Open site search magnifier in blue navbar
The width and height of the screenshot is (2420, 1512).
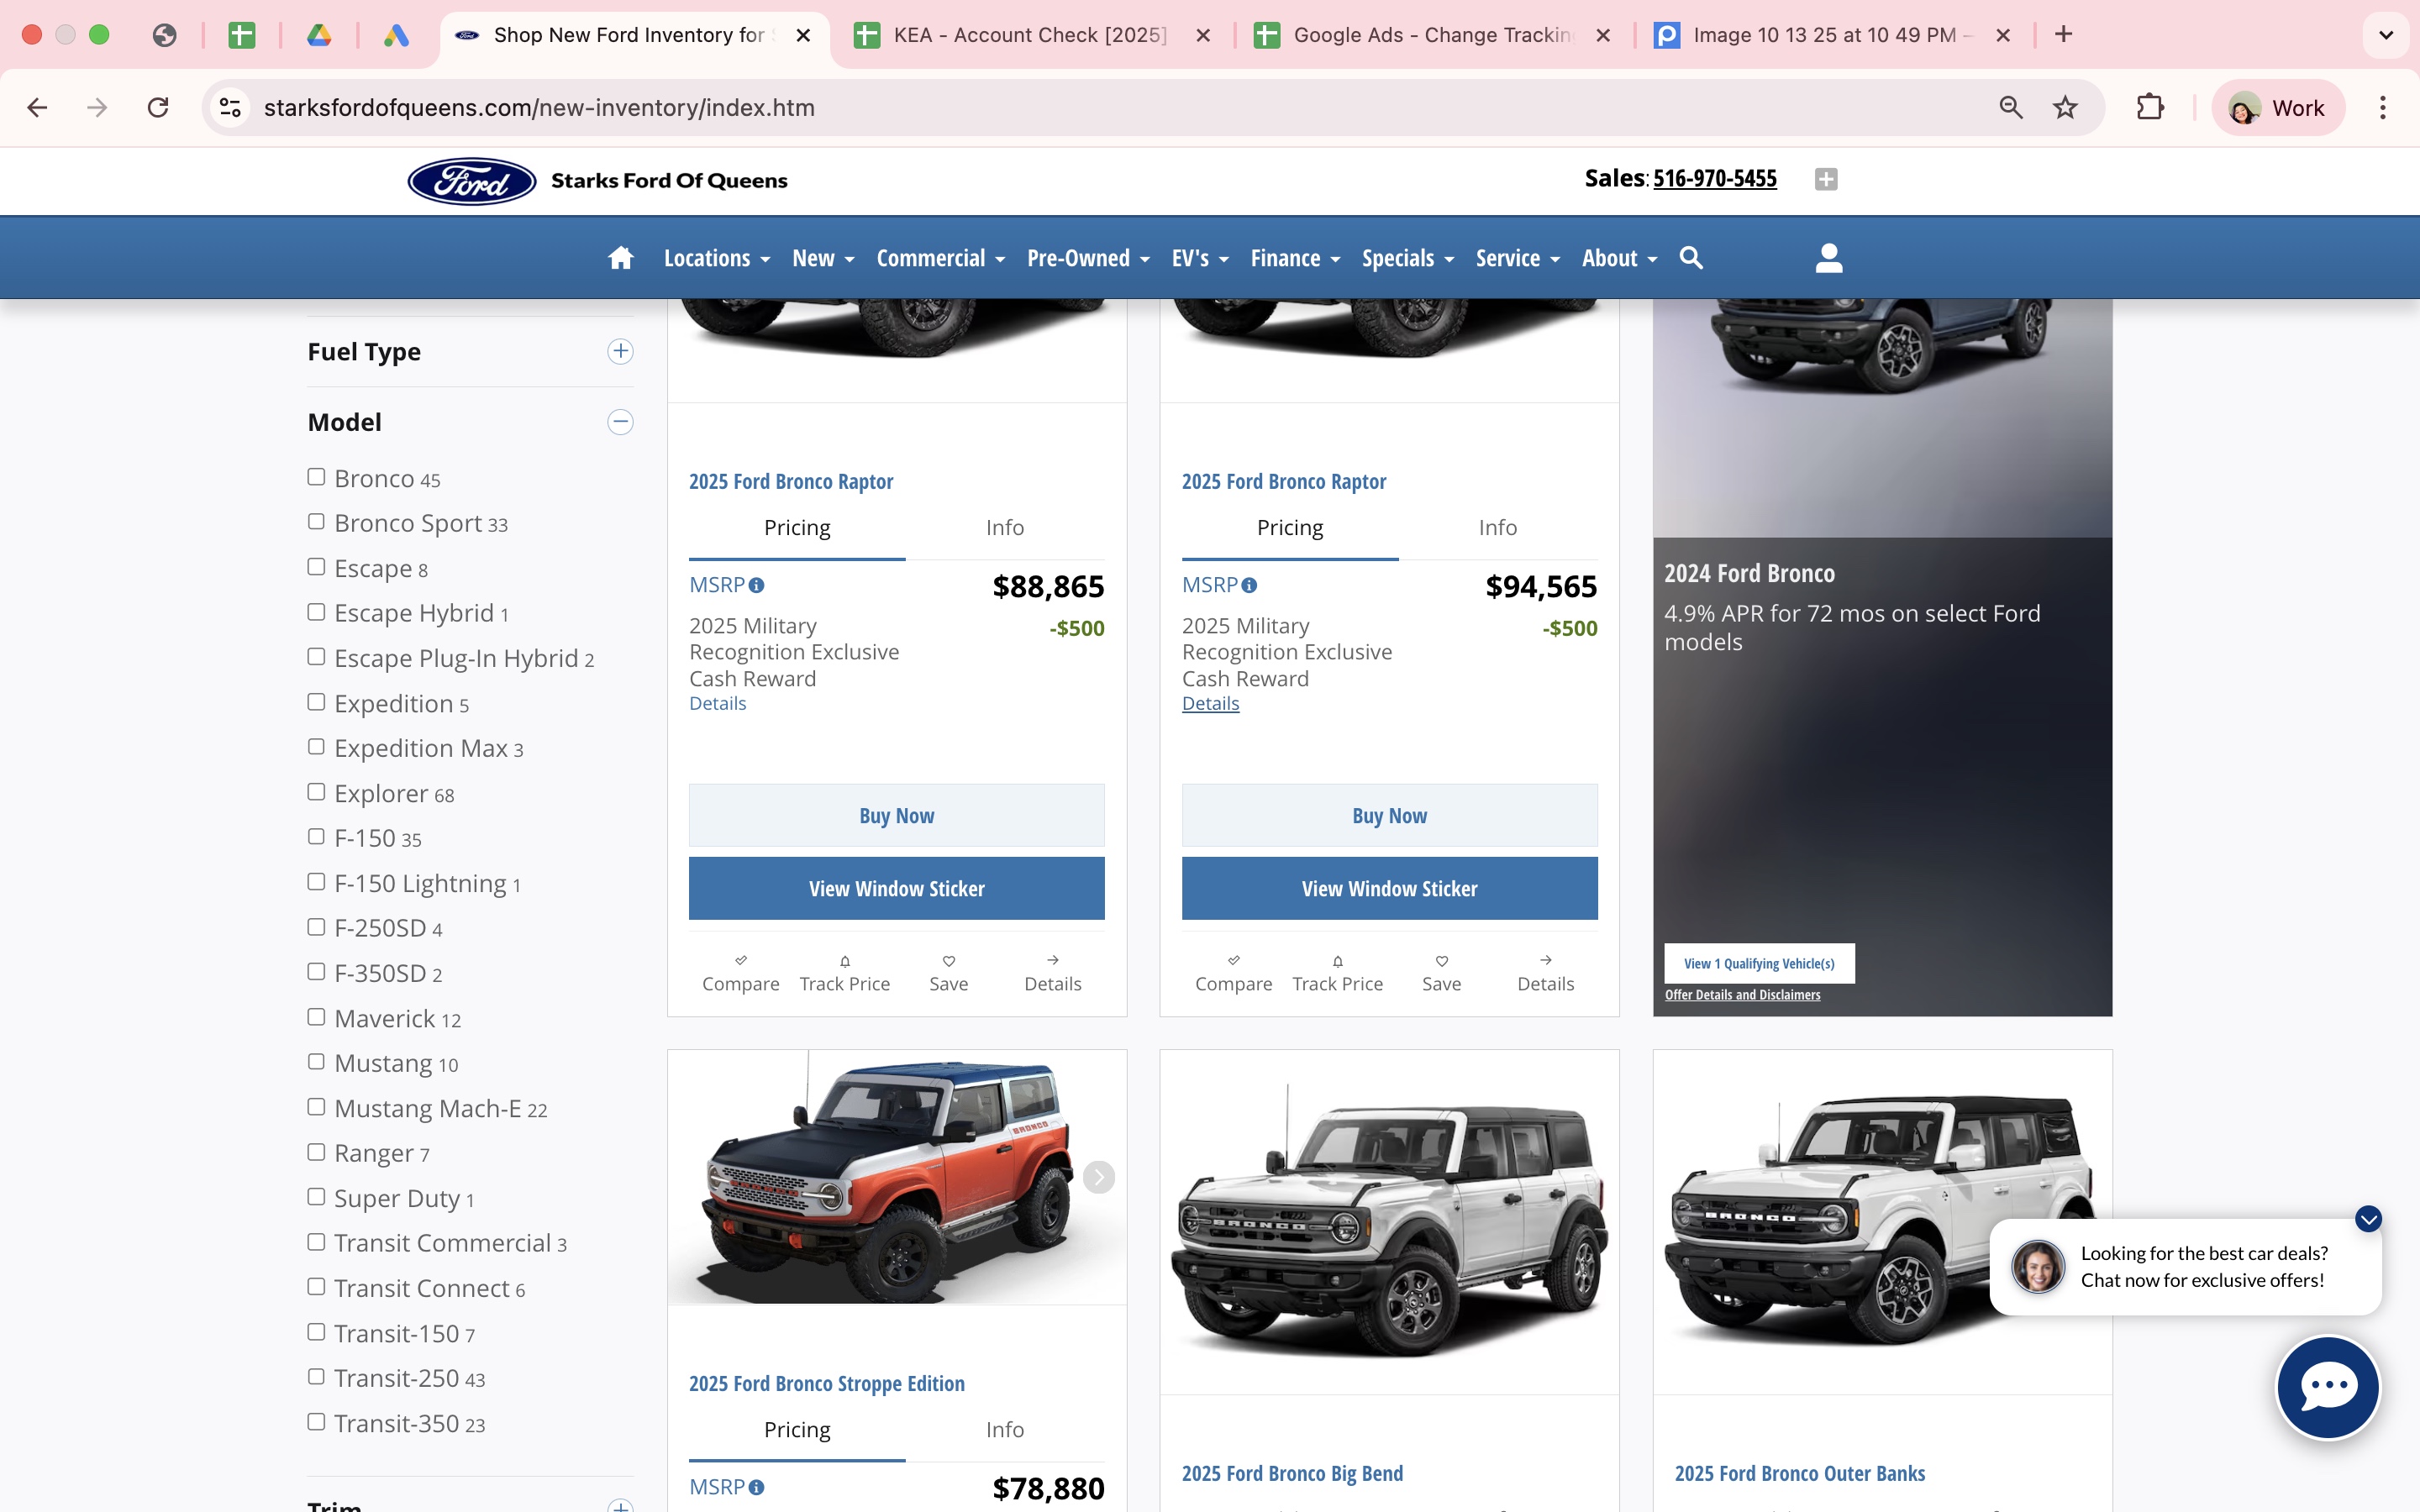pyautogui.click(x=1691, y=258)
